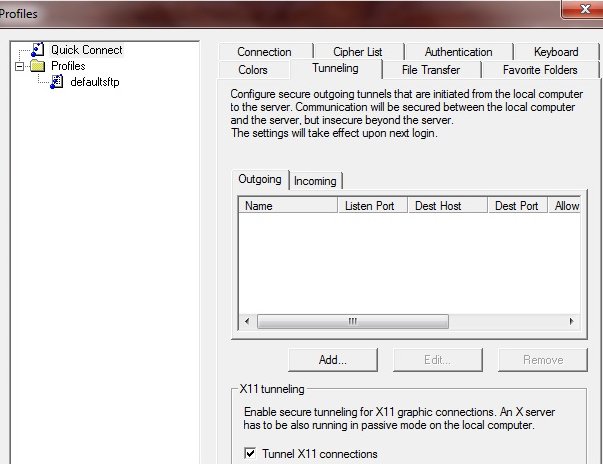Image resolution: width=603 pixels, height=464 pixels.
Task: Click the Remove tunnel button
Action: (x=543, y=360)
